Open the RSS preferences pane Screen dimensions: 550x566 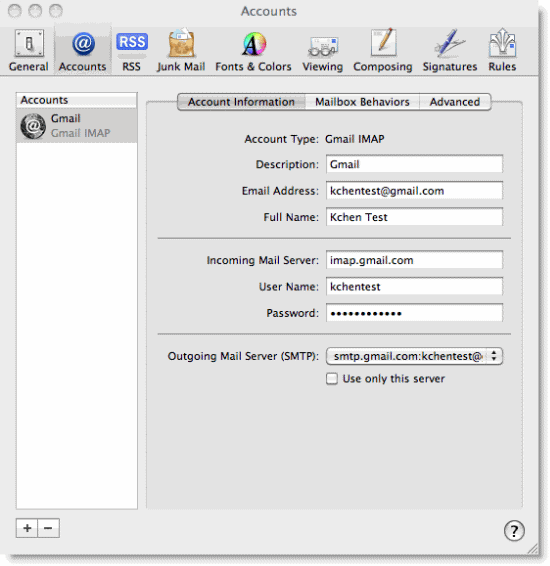tap(131, 51)
